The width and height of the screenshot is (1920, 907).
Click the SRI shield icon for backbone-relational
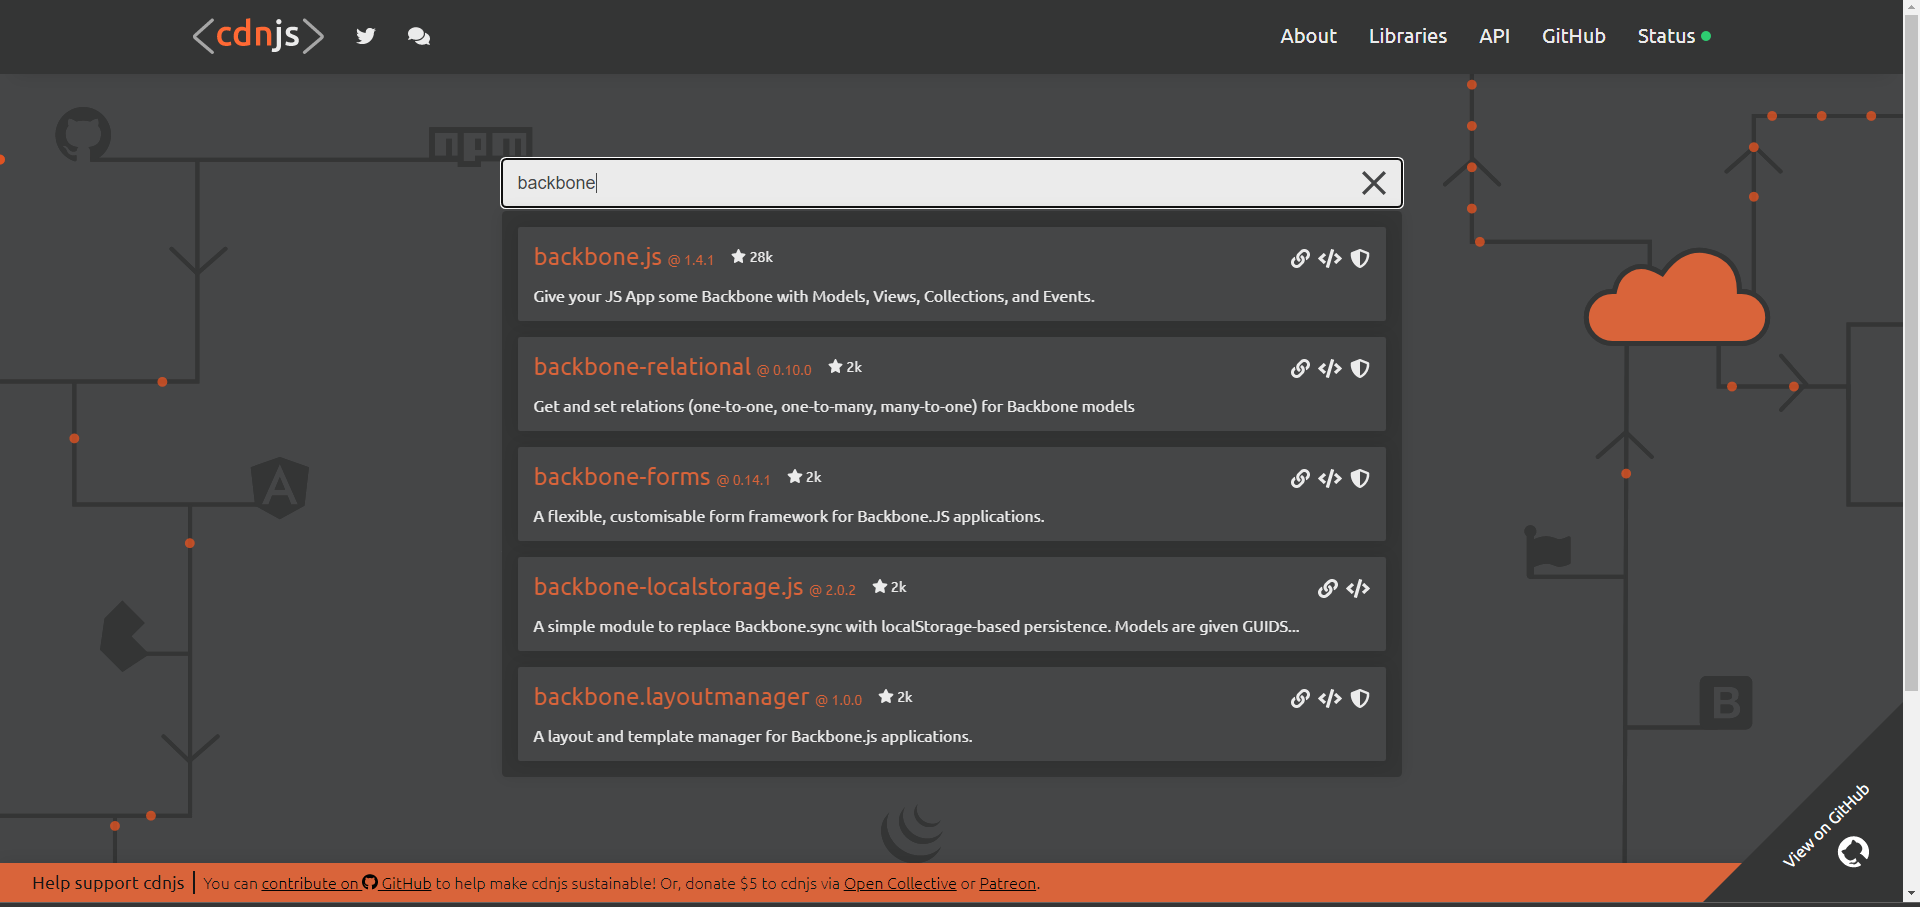coord(1360,368)
